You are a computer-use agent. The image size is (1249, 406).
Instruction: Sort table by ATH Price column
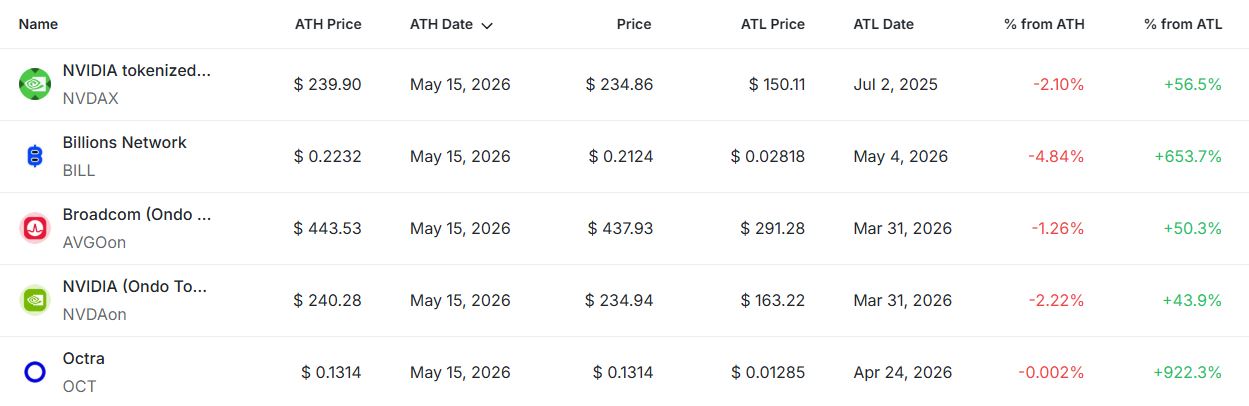click(x=328, y=24)
